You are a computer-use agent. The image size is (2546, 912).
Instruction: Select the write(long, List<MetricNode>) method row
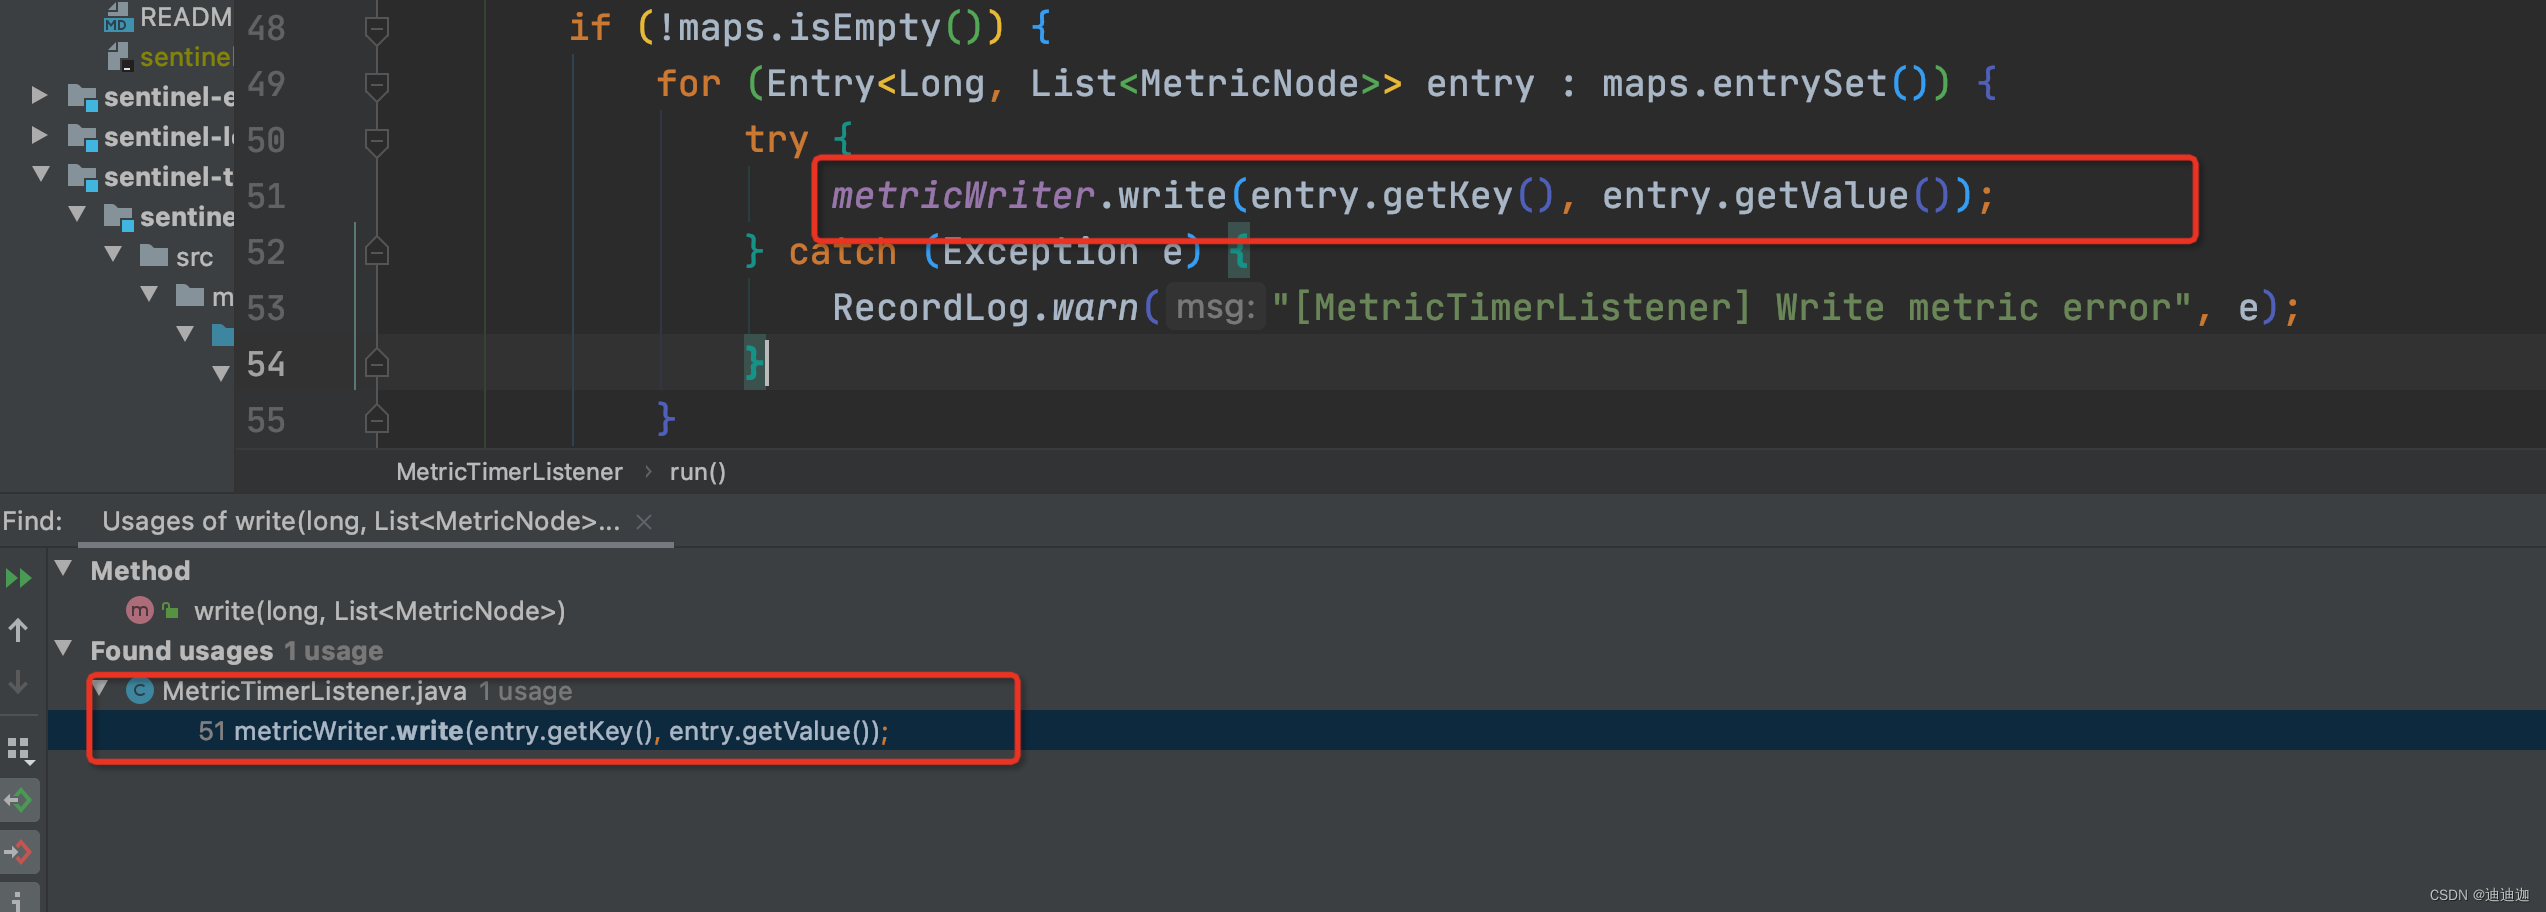pyautogui.click(x=379, y=610)
